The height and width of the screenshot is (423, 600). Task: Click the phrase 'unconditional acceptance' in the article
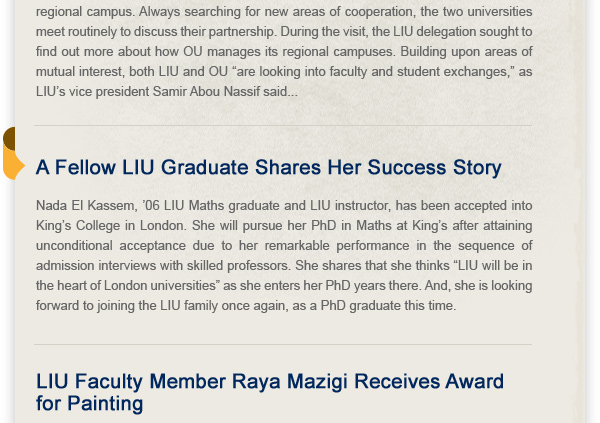(111, 245)
